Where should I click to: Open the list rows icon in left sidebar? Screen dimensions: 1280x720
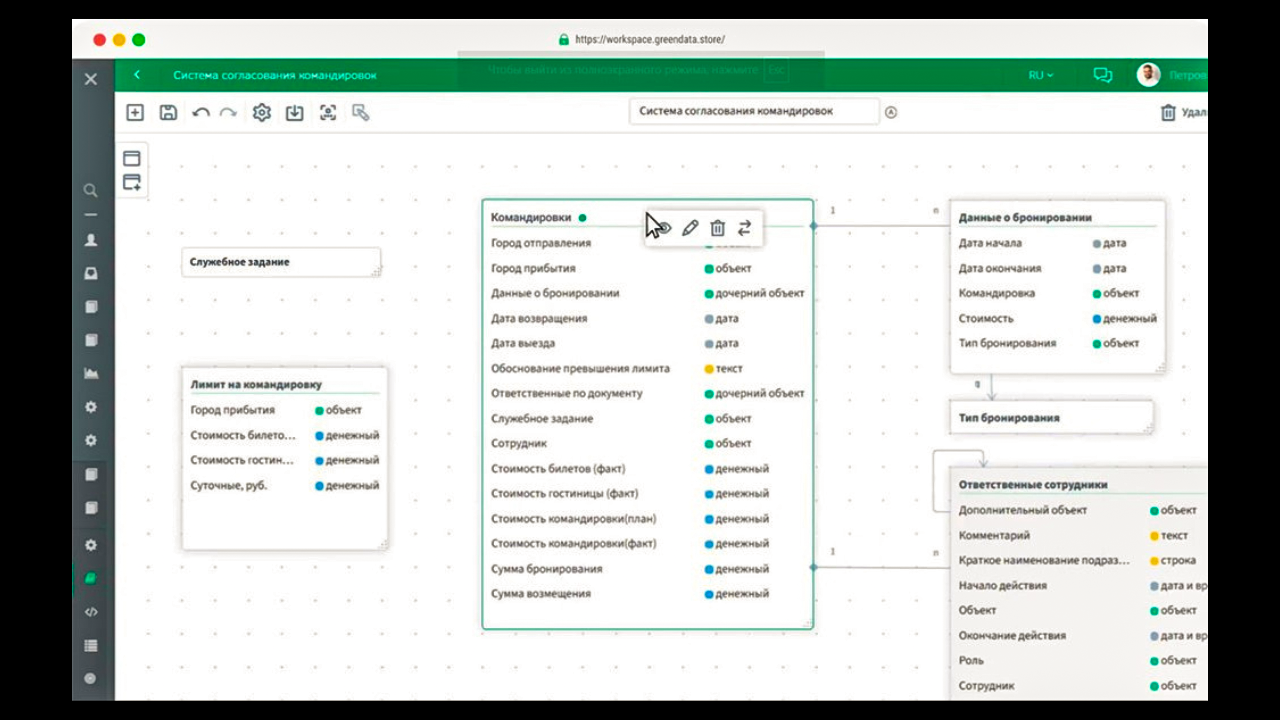tap(91, 646)
